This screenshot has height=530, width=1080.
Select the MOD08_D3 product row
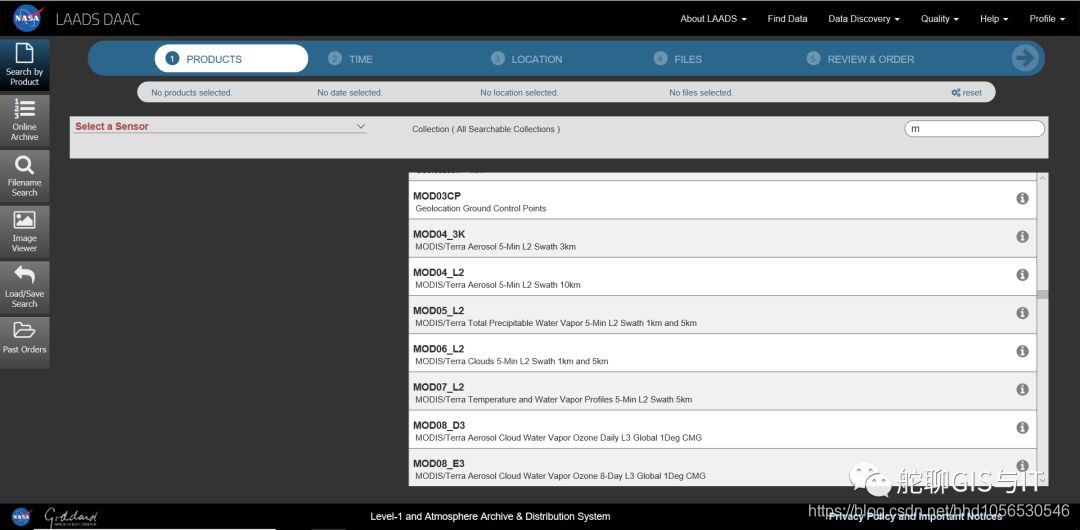723,430
